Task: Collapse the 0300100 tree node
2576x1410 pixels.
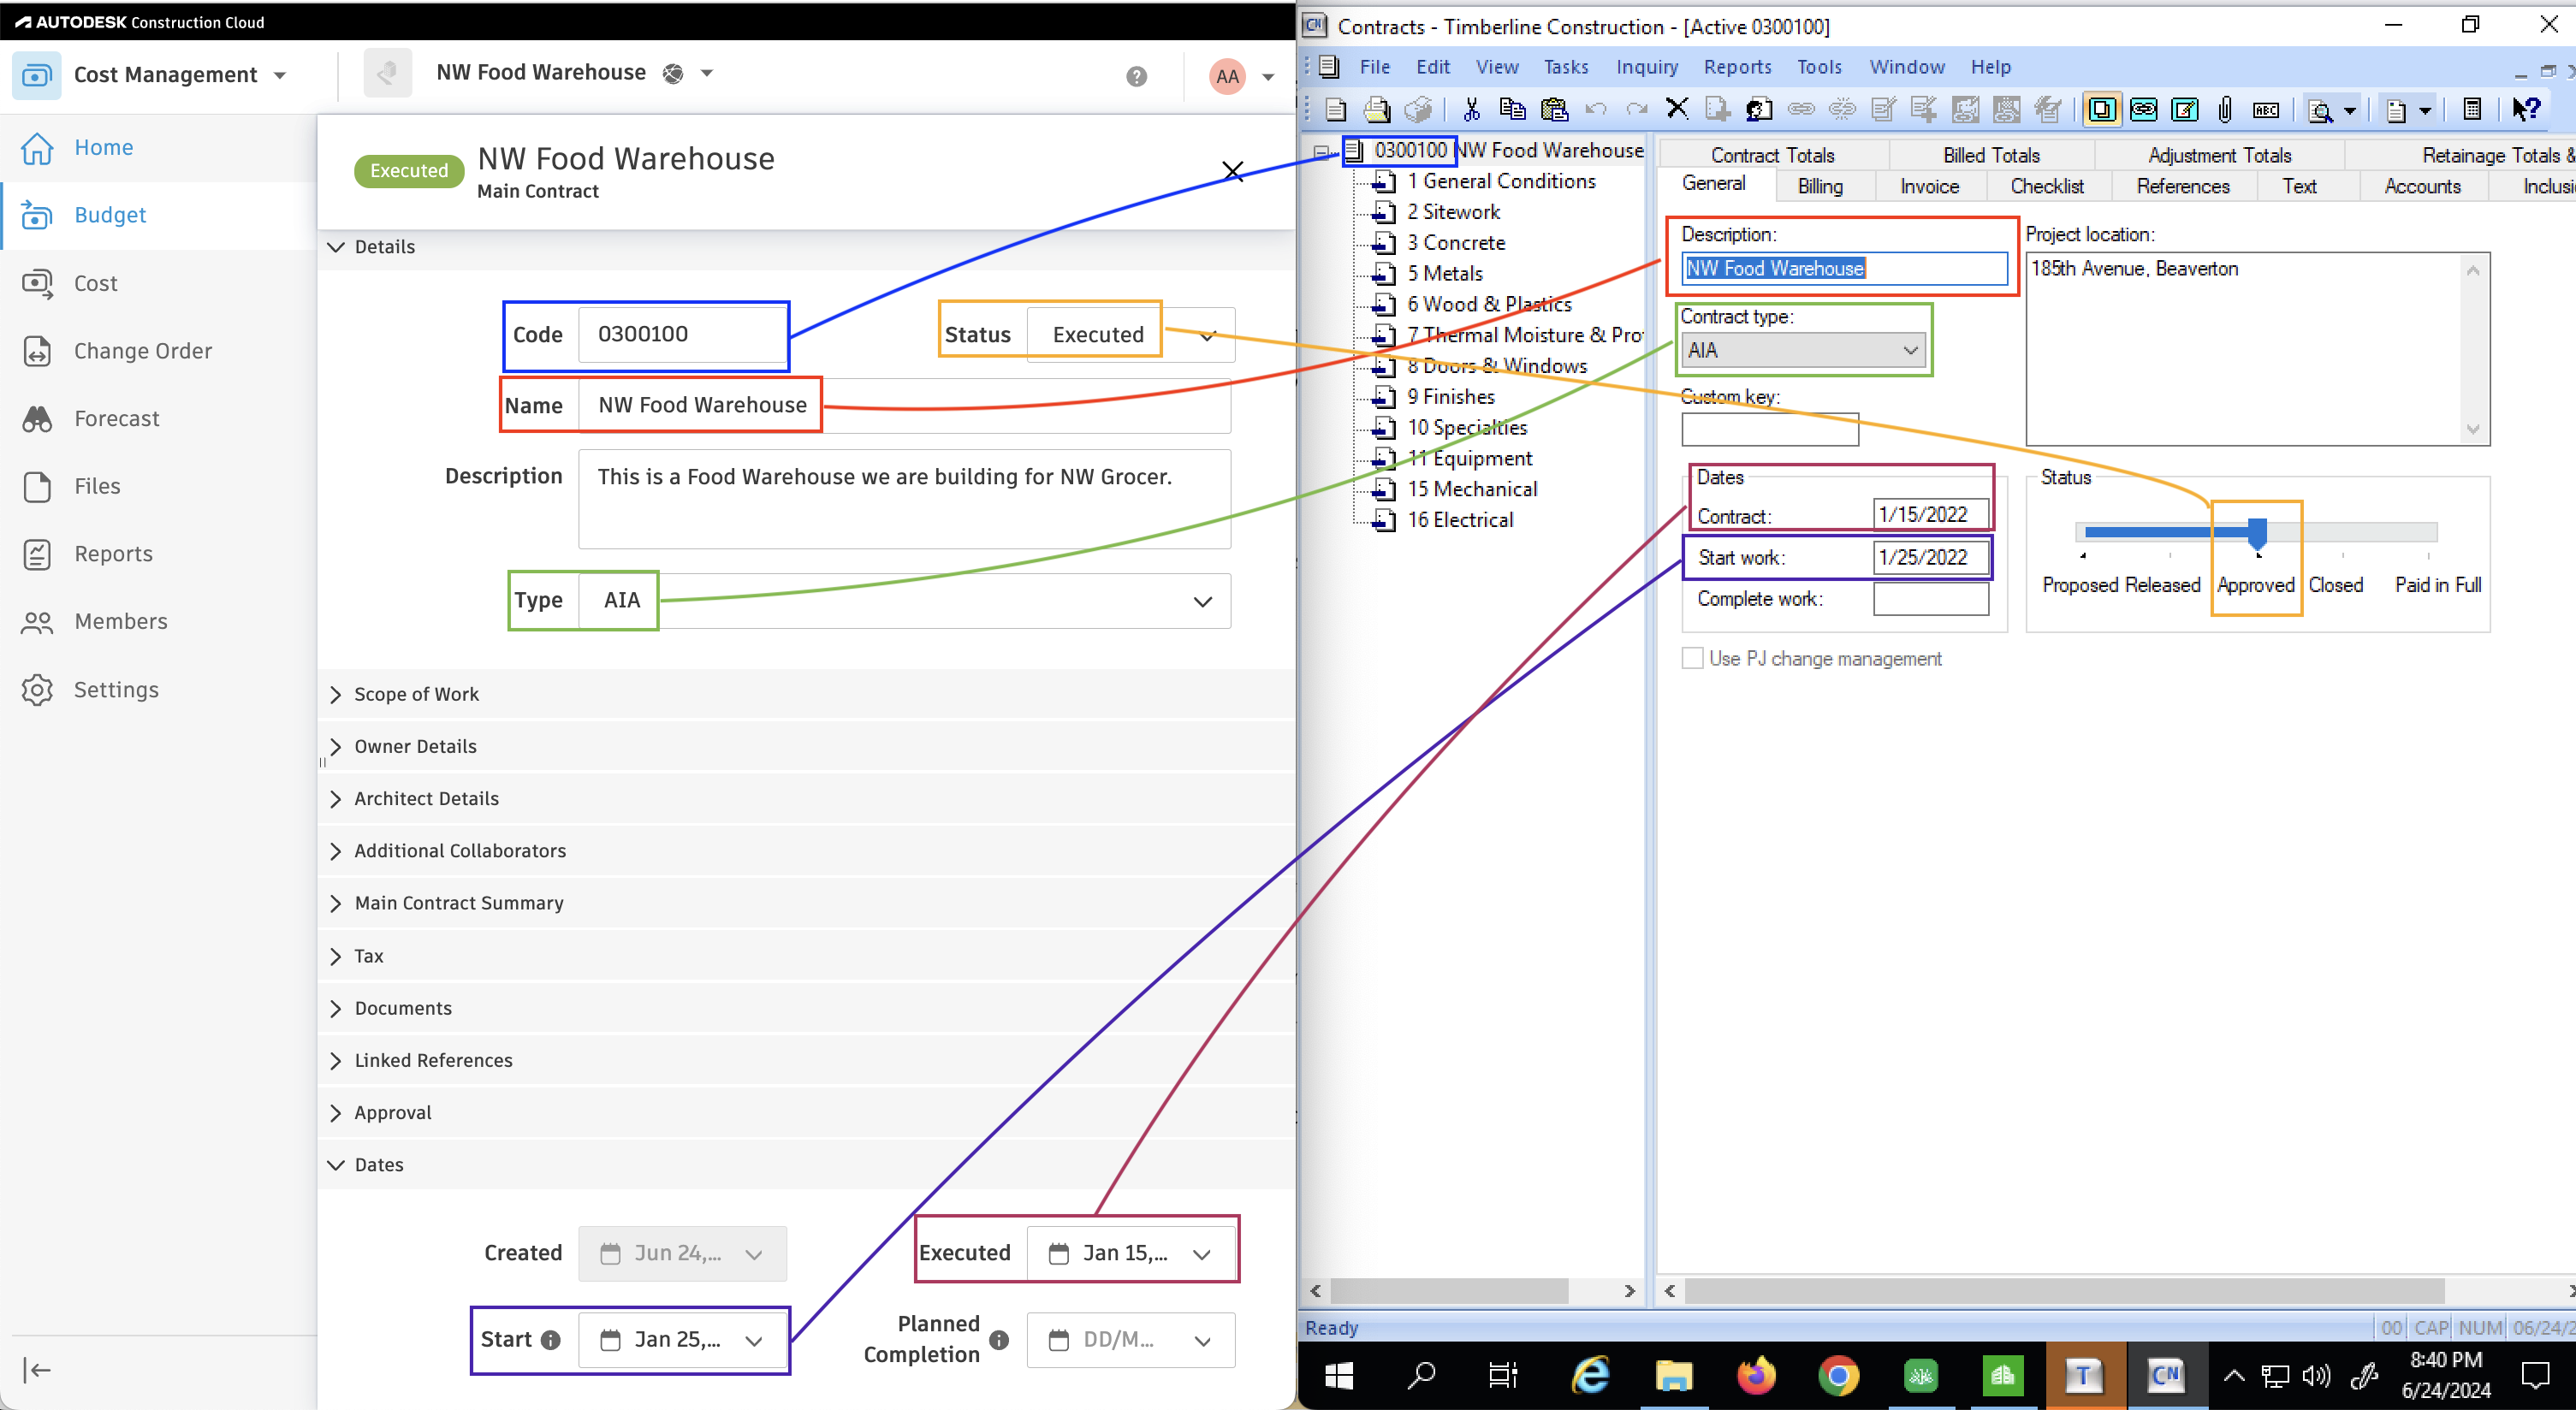Action: [x=1320, y=152]
